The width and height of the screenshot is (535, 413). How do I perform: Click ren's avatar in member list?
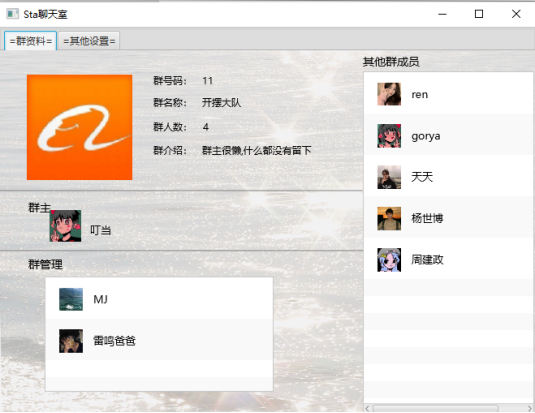(x=389, y=94)
